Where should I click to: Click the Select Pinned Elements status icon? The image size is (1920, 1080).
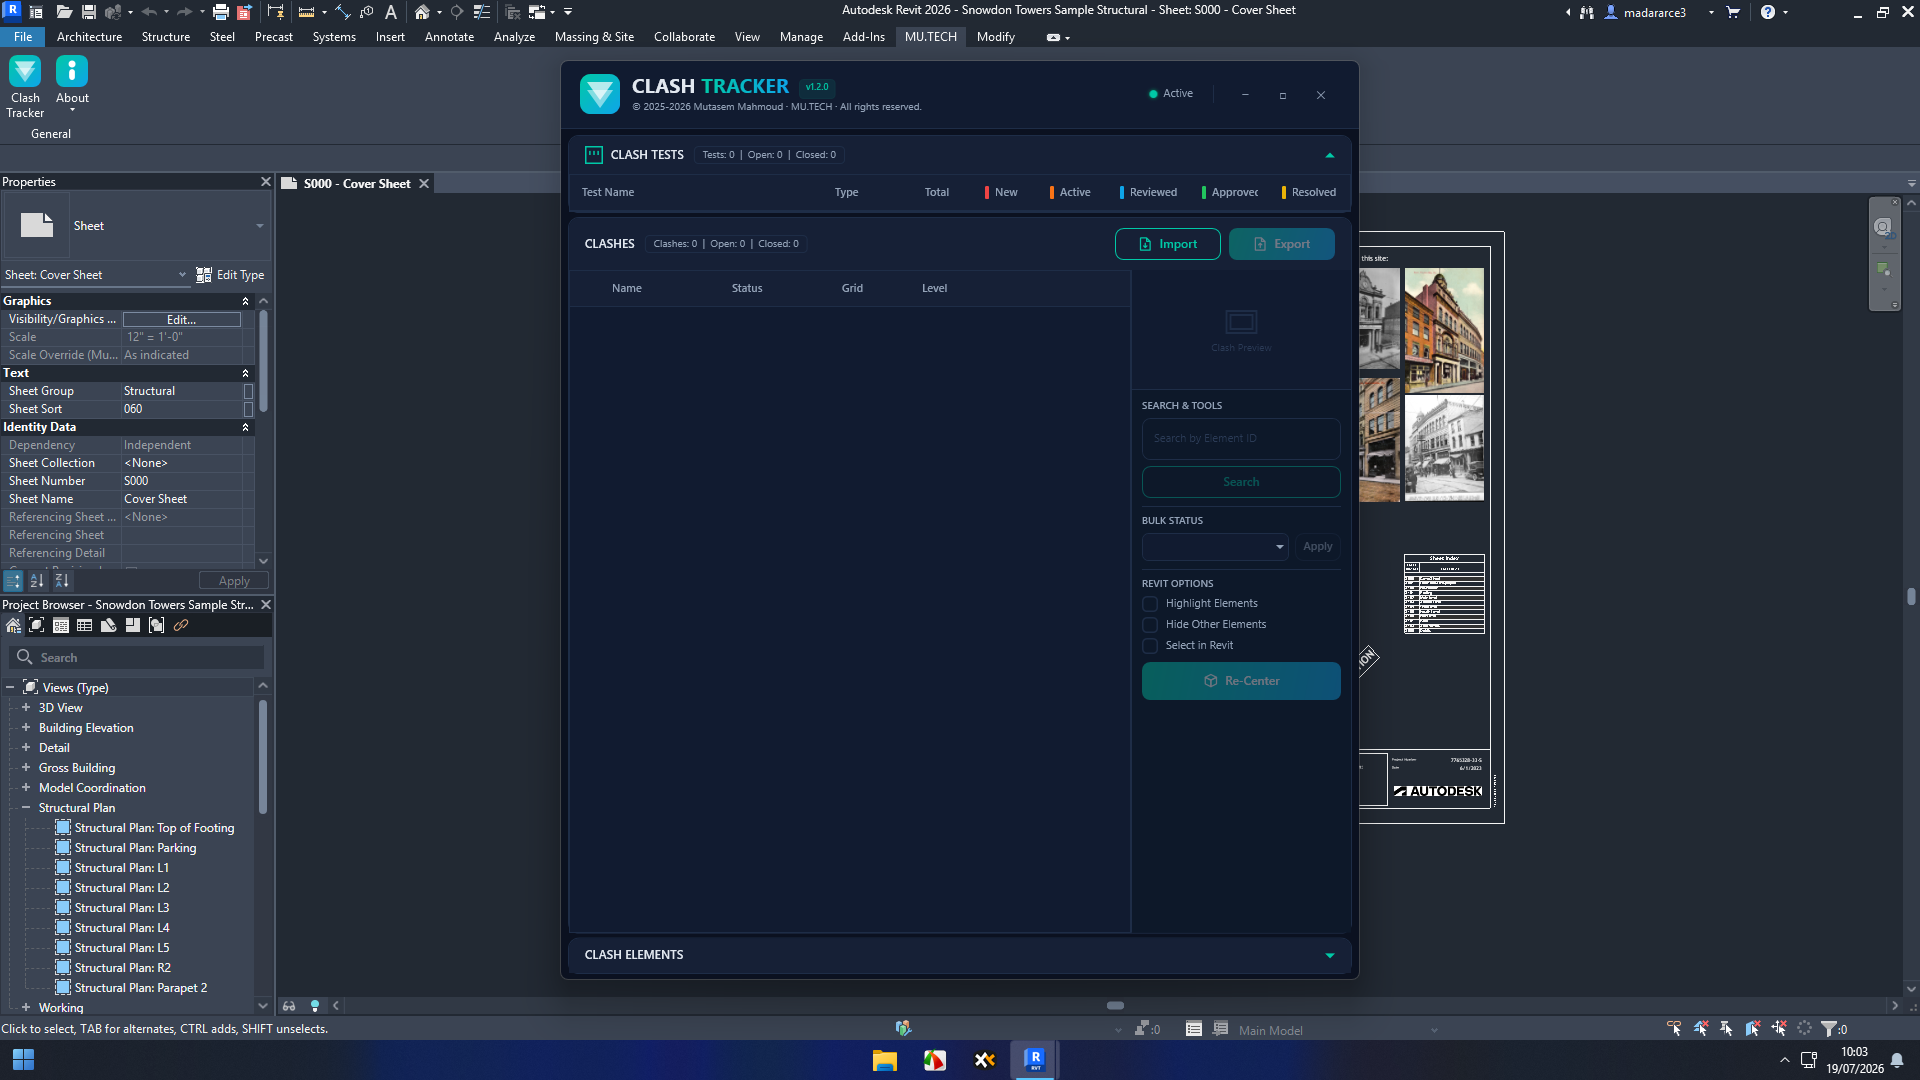pos(1726,1029)
